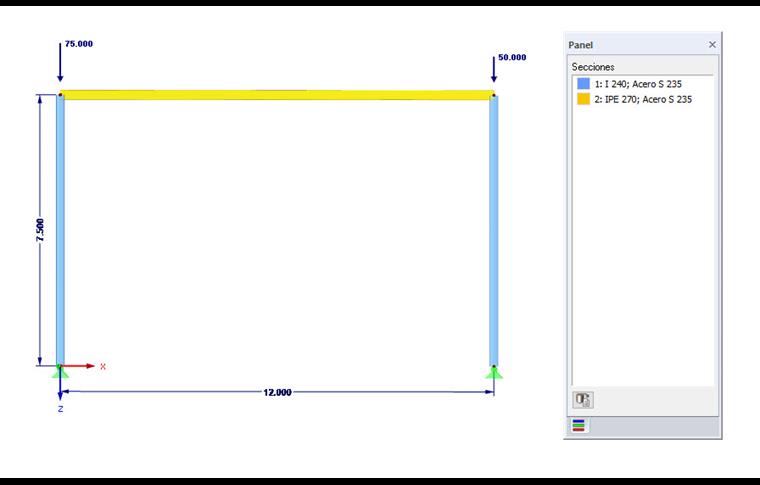The width and height of the screenshot is (760, 485).
Task: Click the 7.500 height dimension label
Action: (x=40, y=230)
